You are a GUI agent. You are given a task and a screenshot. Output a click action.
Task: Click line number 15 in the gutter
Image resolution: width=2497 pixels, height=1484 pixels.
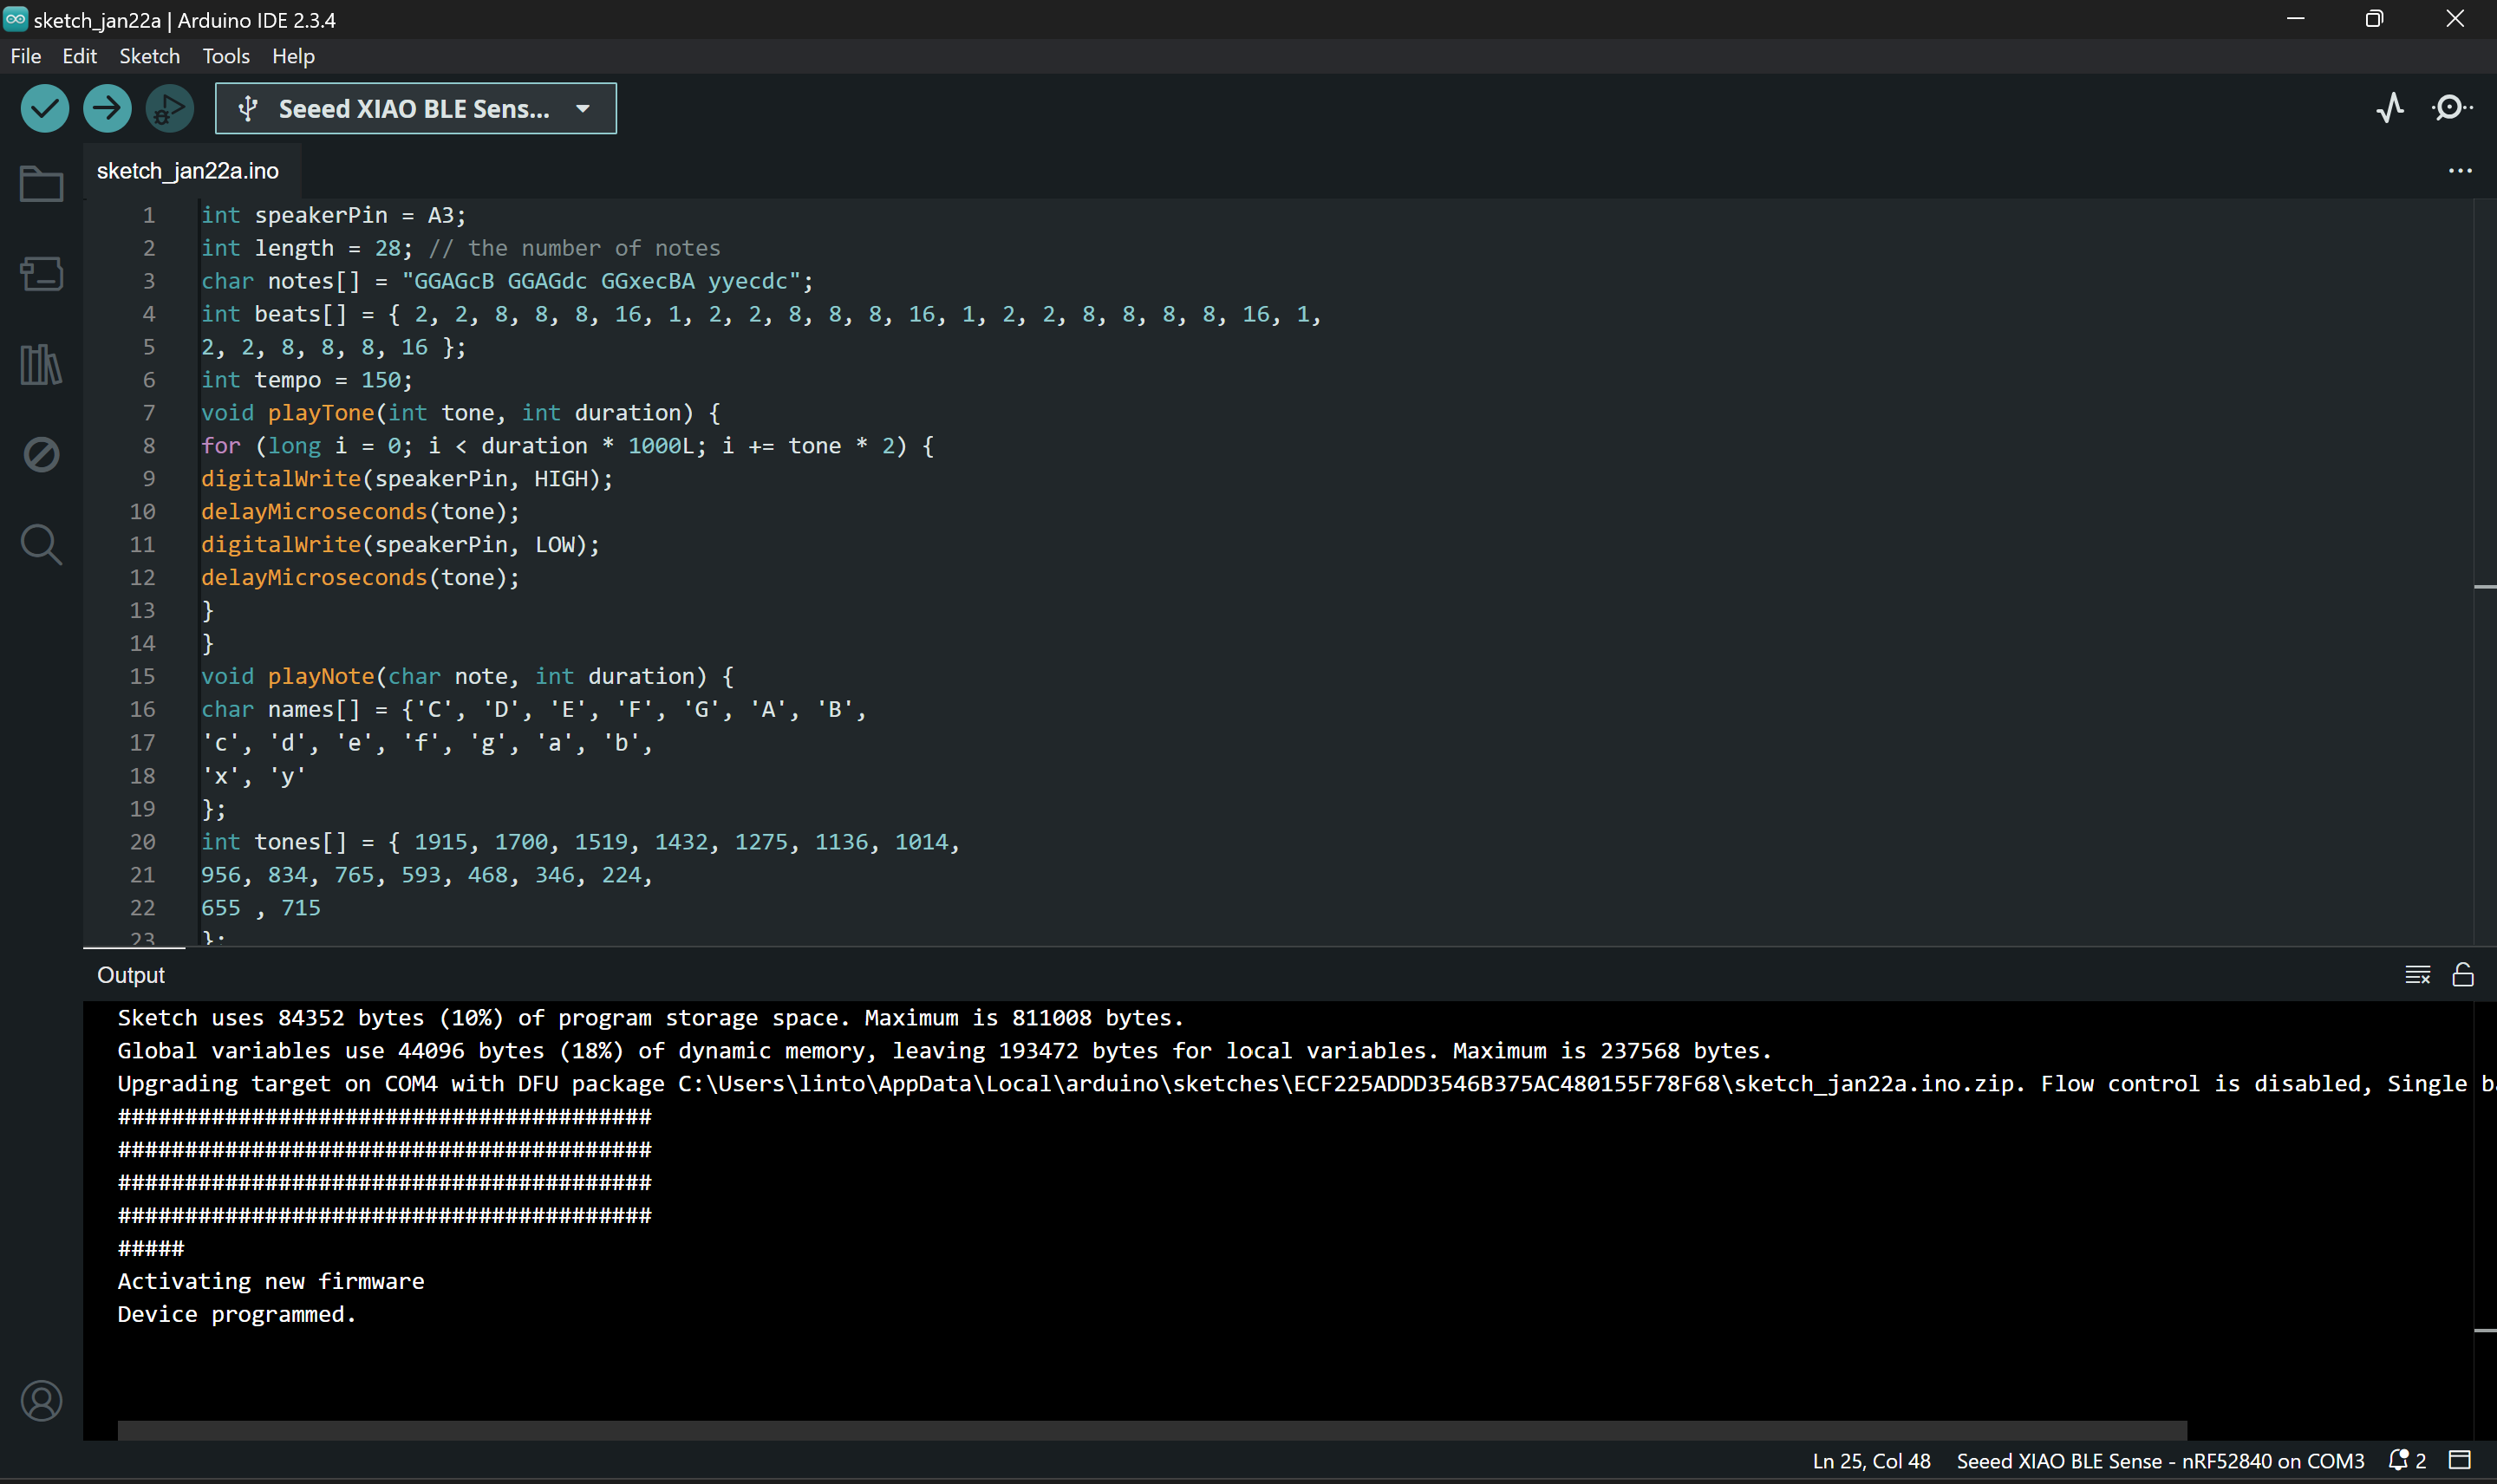coord(142,676)
